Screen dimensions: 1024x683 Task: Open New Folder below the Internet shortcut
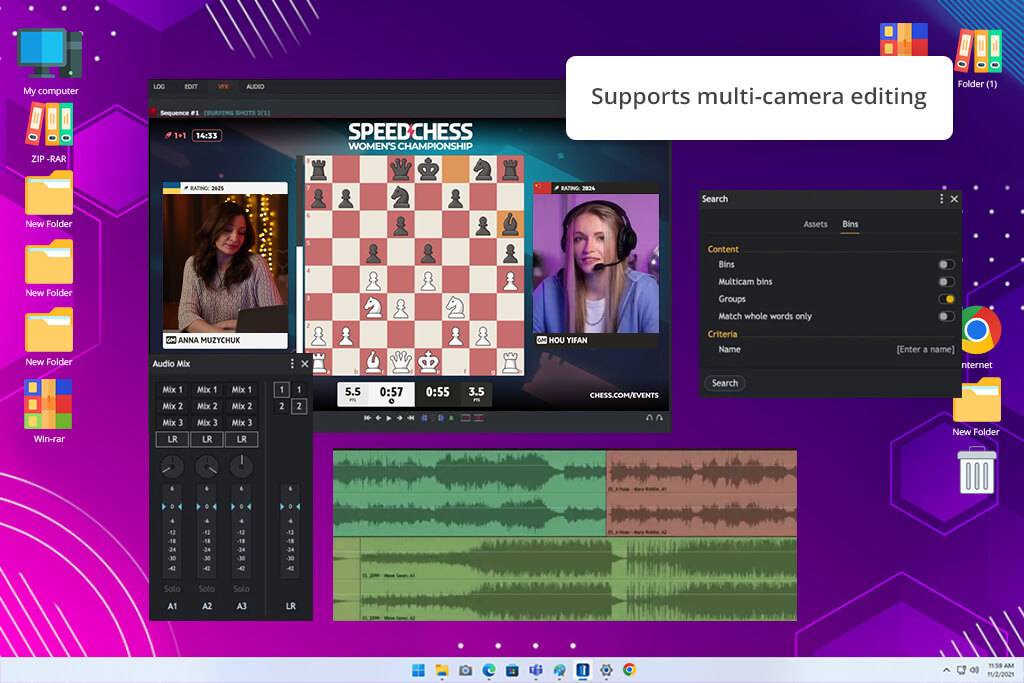976,407
